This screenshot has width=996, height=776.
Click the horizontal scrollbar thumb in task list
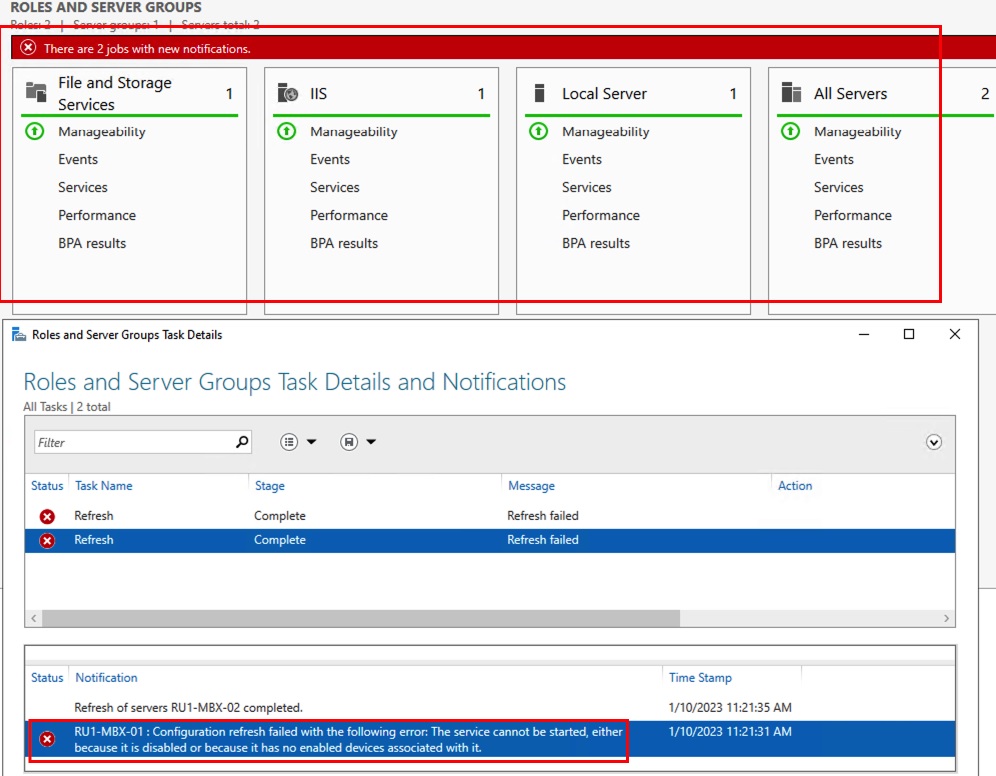(361, 618)
